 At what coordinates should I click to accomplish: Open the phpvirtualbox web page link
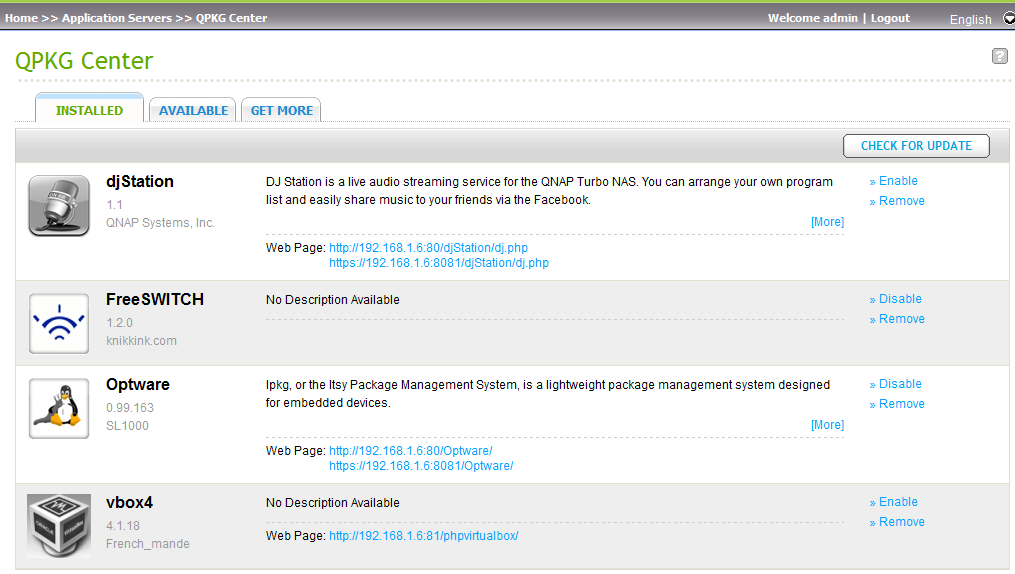tap(423, 536)
